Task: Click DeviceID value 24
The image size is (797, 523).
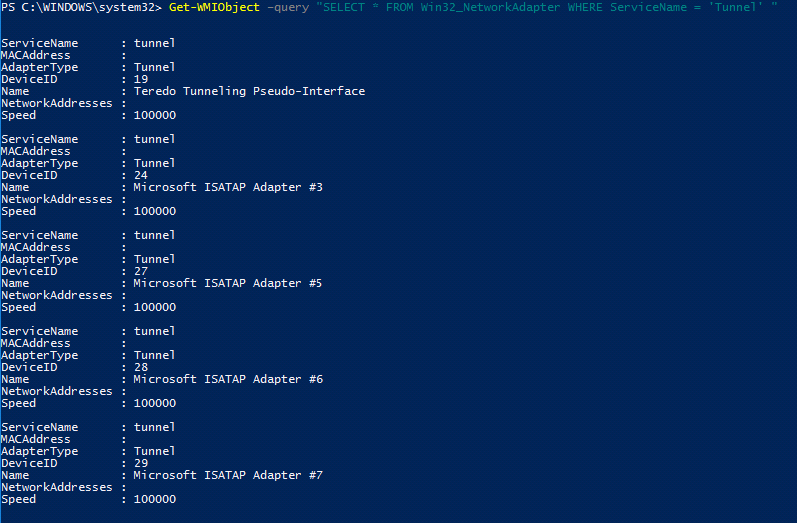Action: [x=141, y=175]
